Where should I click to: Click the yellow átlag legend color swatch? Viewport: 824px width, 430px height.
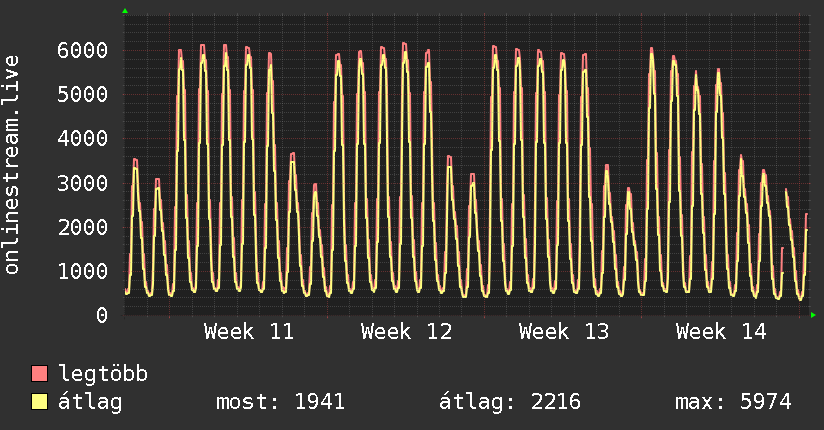click(x=40, y=402)
